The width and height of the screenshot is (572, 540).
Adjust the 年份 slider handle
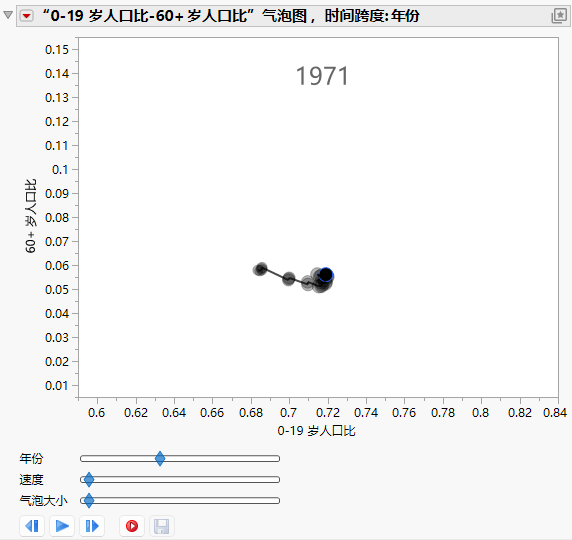(160, 459)
